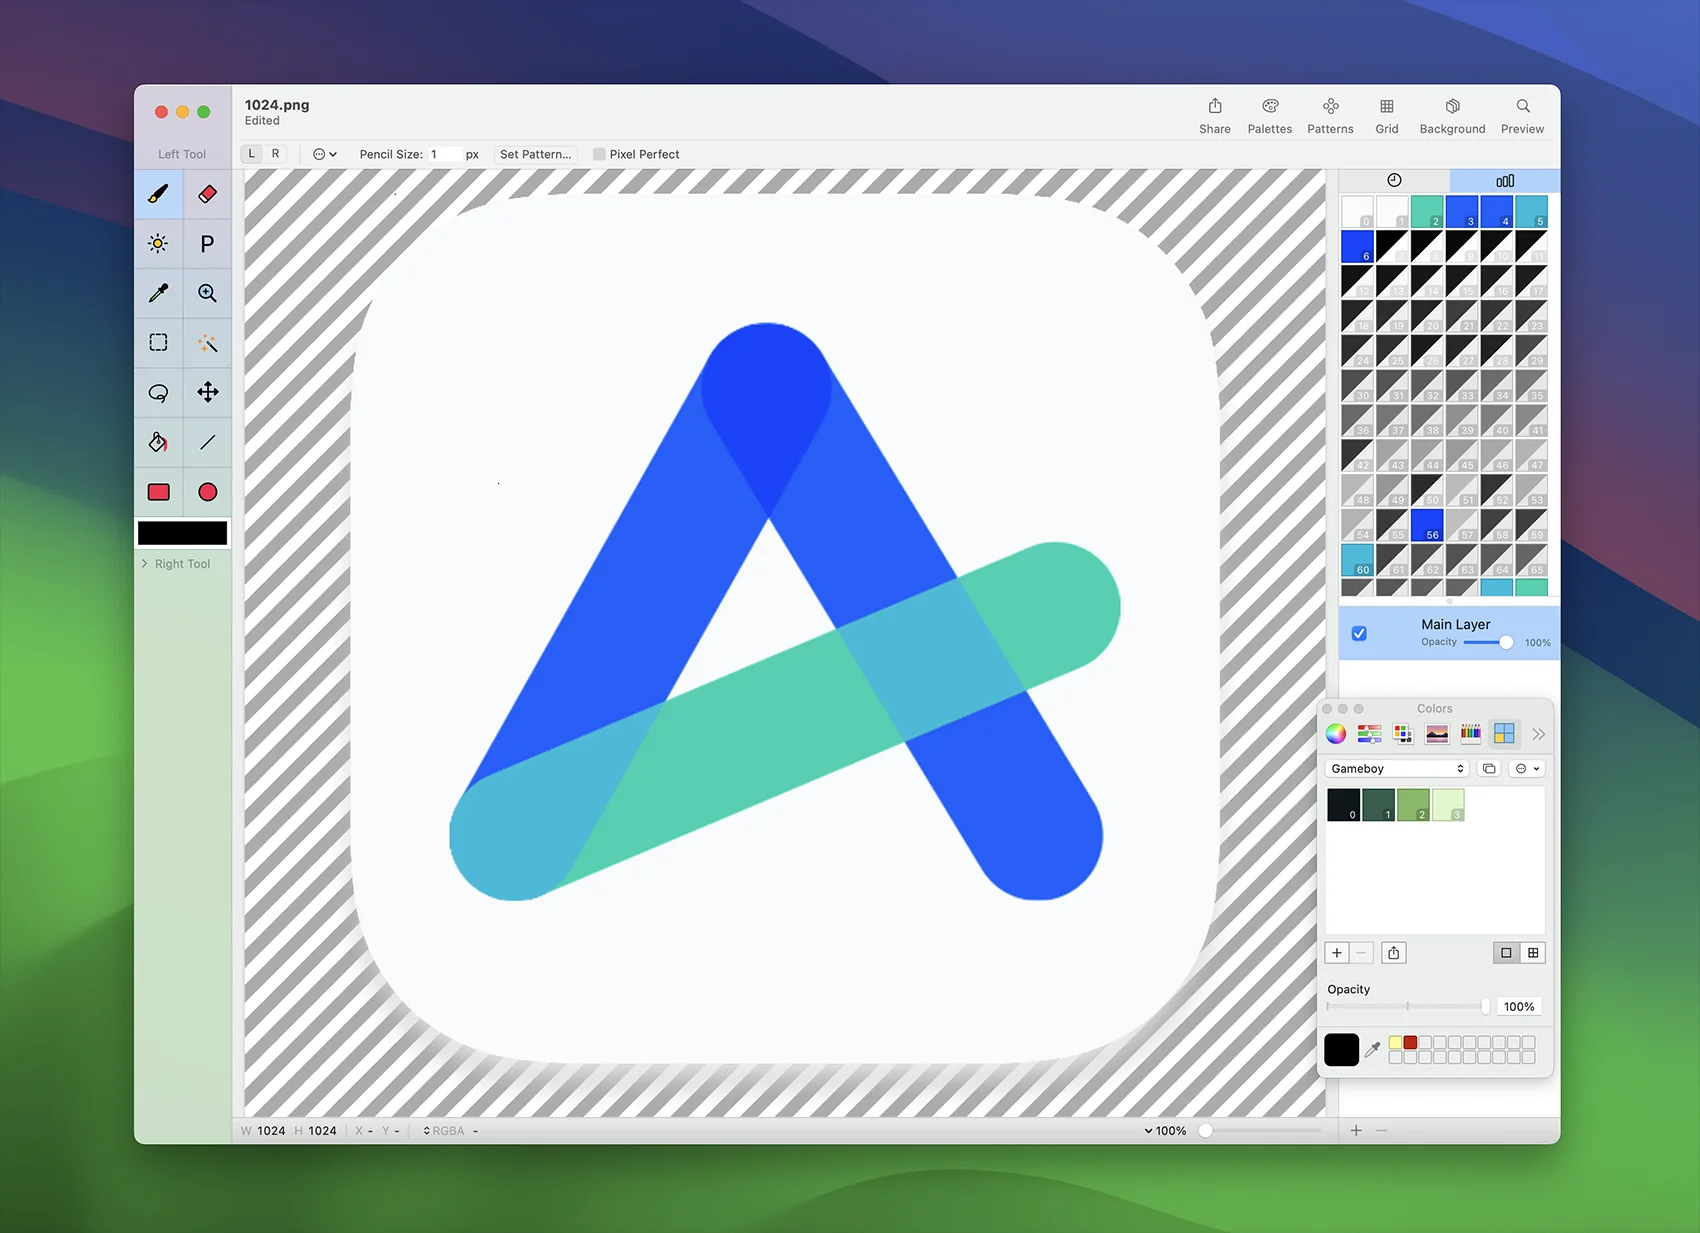Export palette with share icon in Colors
1700x1233 pixels.
(1394, 953)
